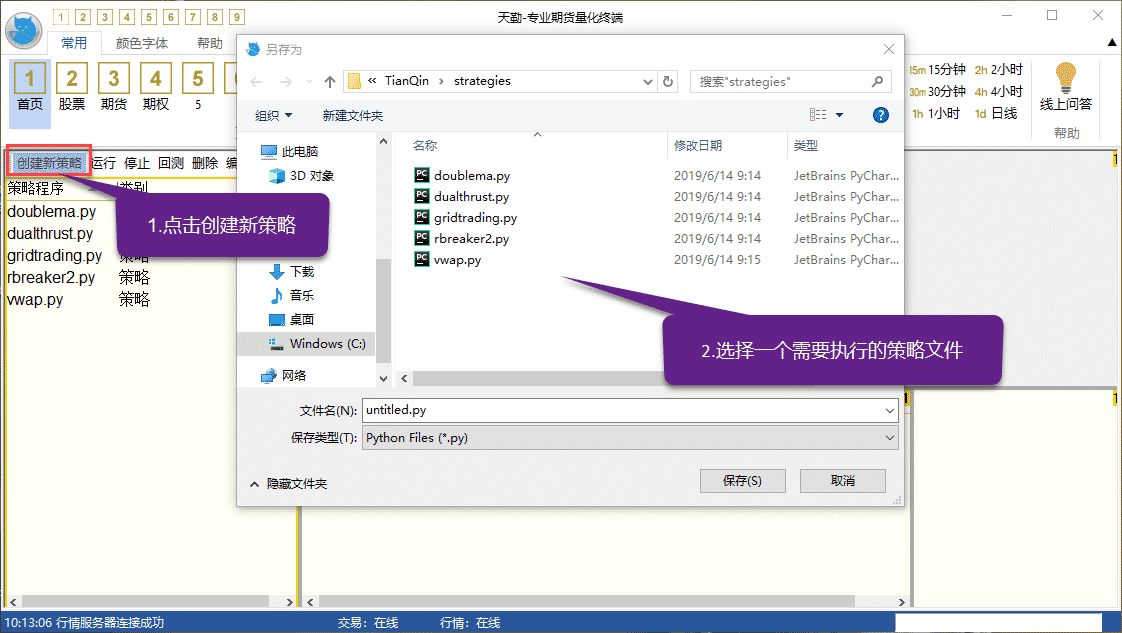Refresh the strategies folder listing
The width and height of the screenshot is (1122, 633).
[x=669, y=81]
